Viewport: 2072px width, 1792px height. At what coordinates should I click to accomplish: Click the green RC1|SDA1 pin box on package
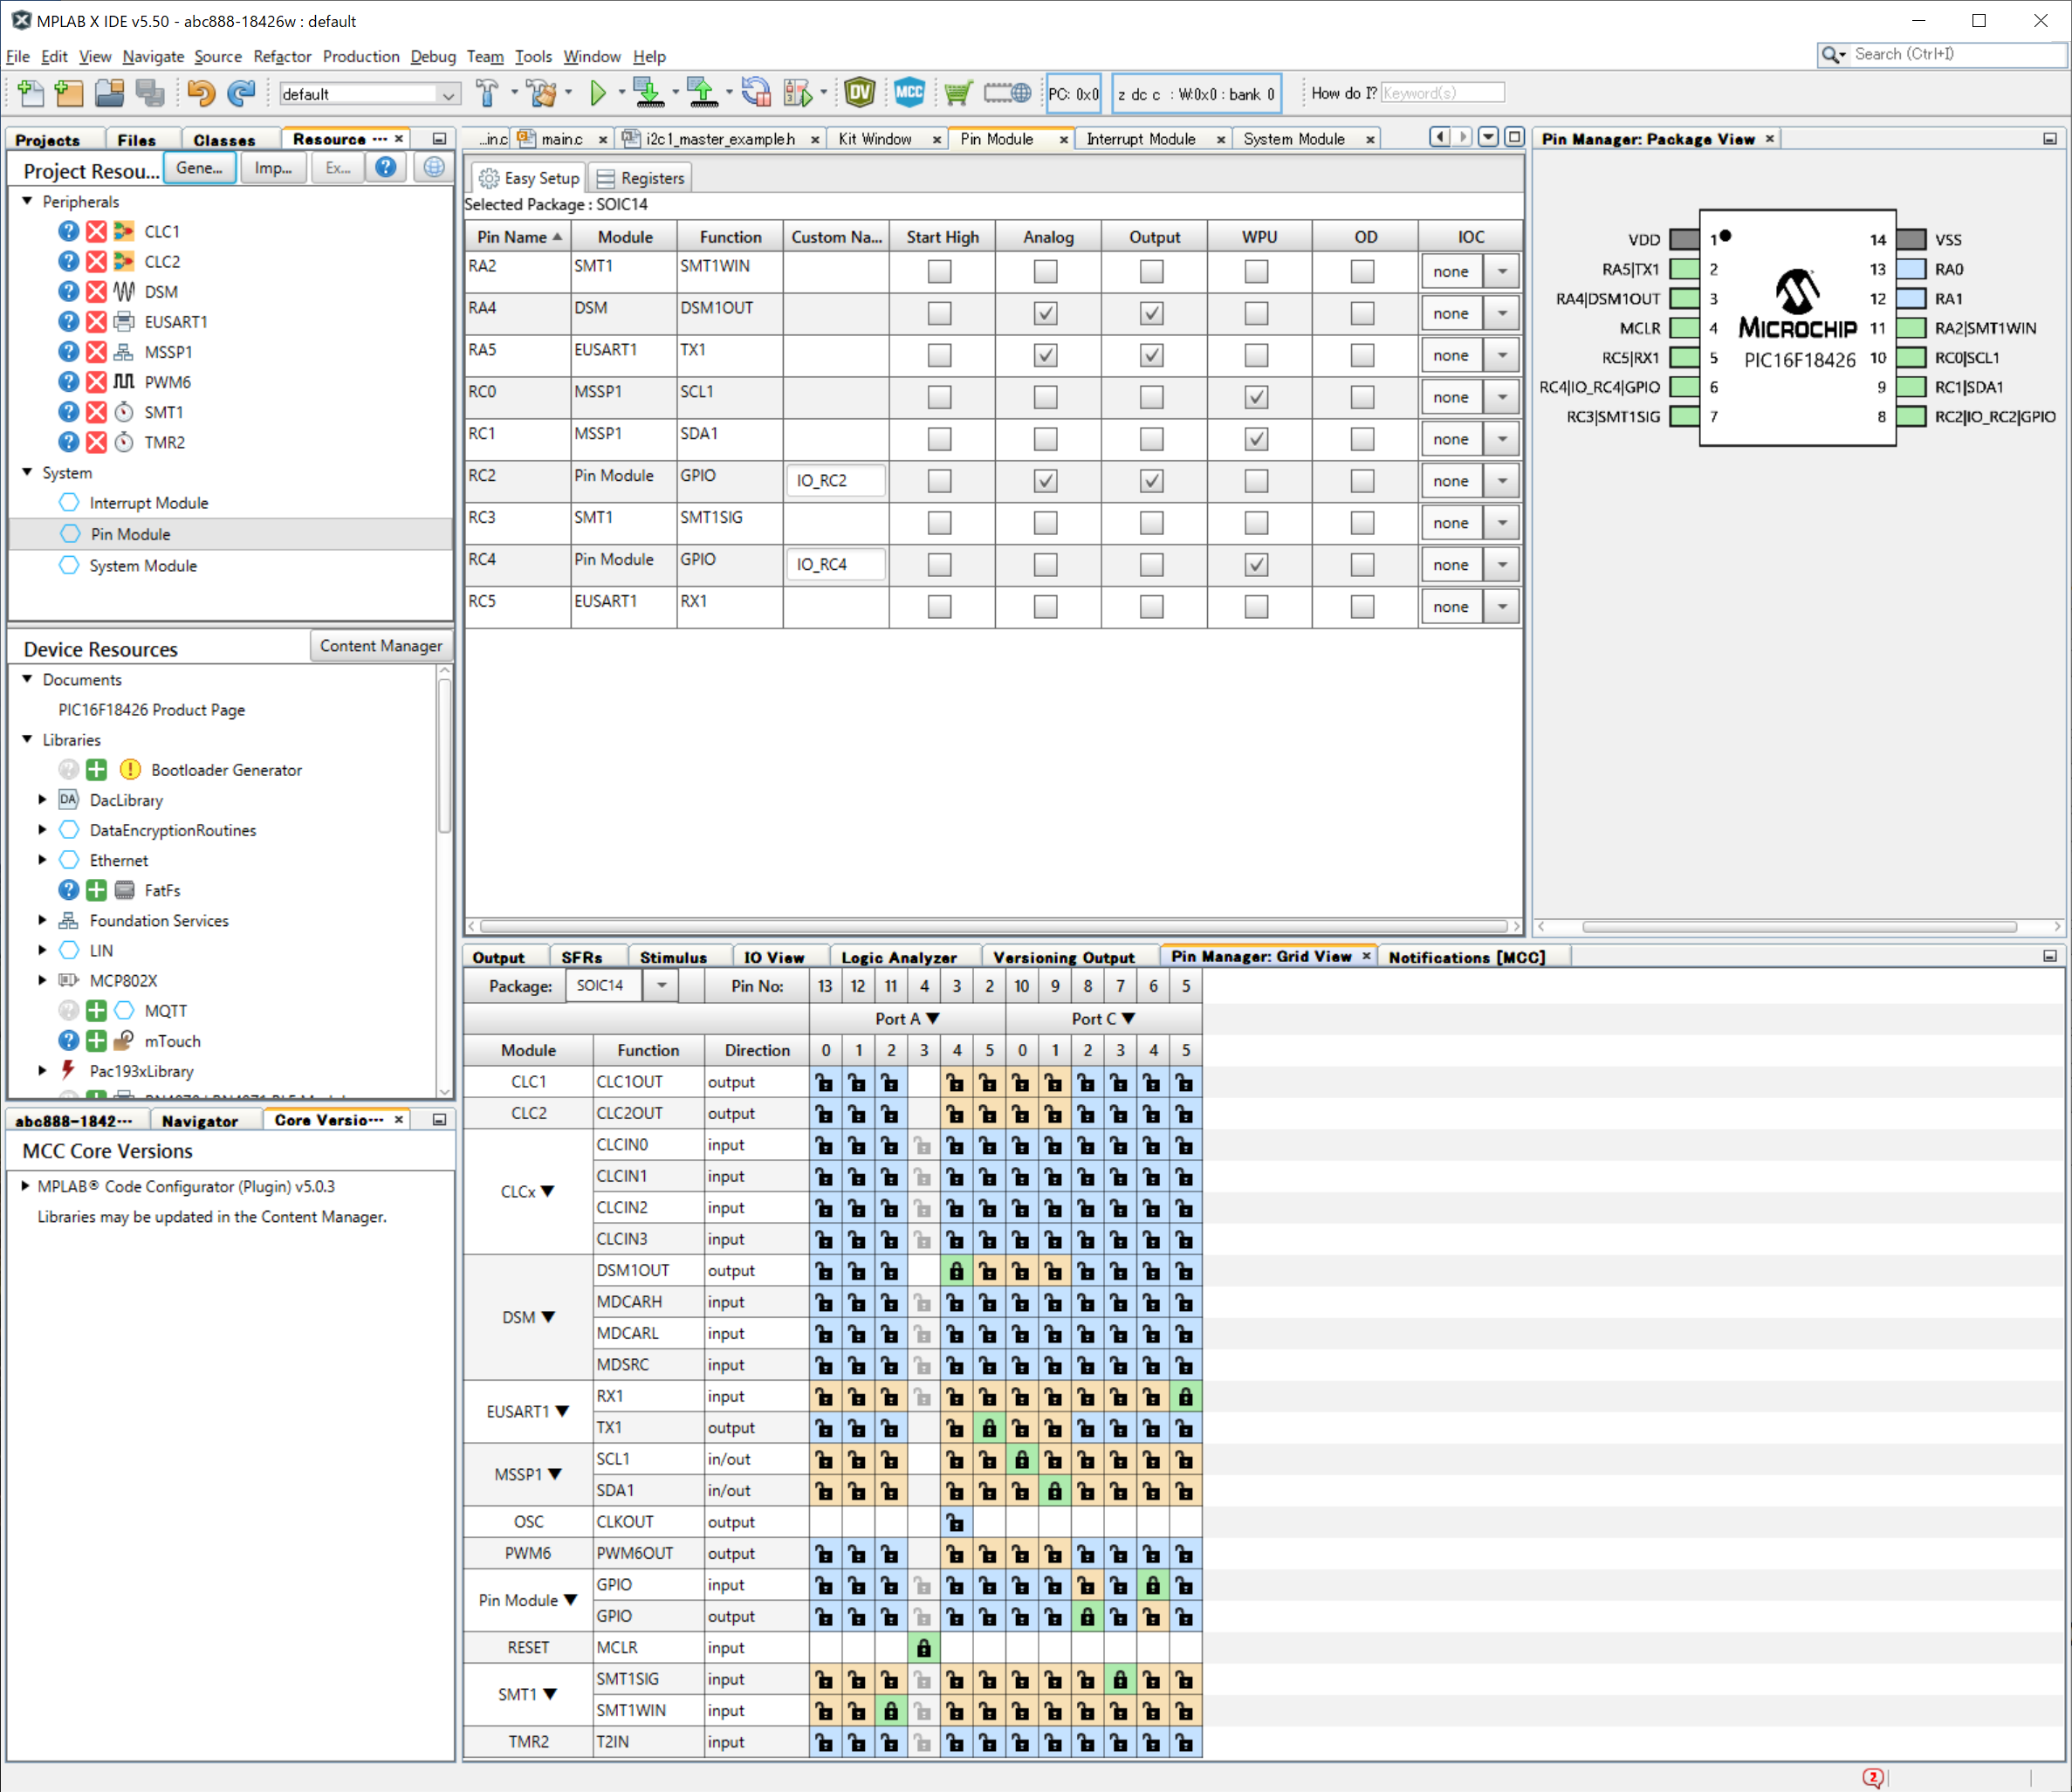[x=1911, y=387]
